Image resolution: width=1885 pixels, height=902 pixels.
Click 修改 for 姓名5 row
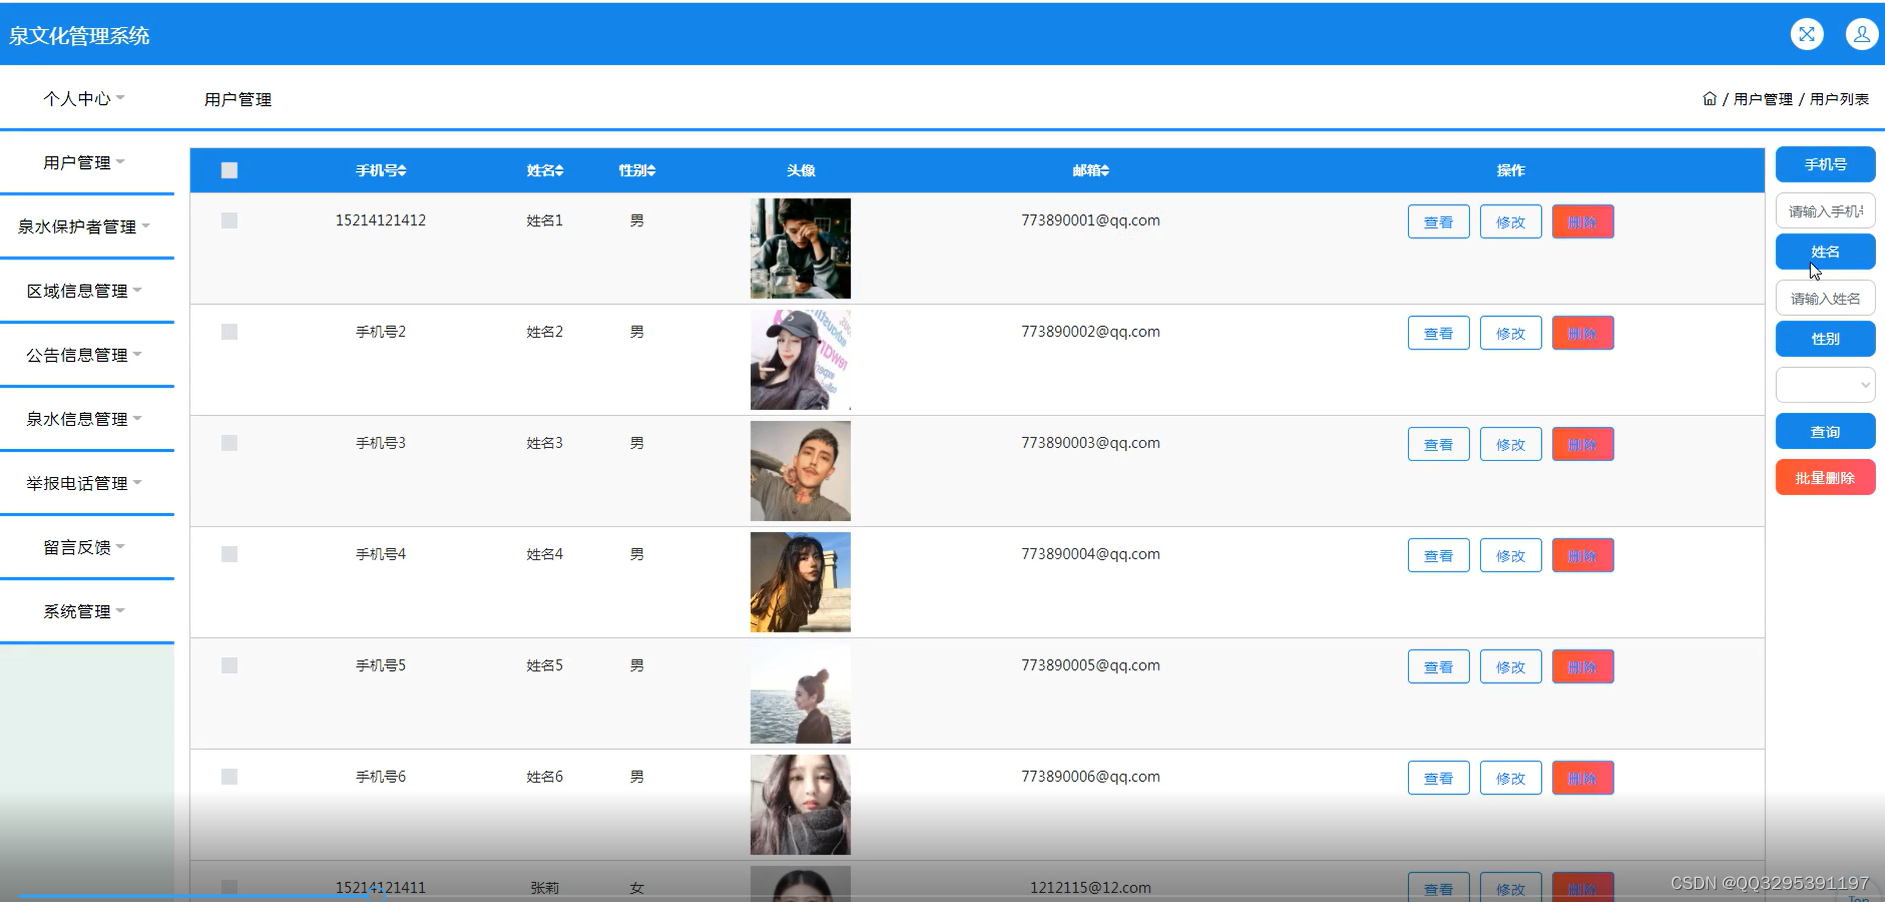1510,667
